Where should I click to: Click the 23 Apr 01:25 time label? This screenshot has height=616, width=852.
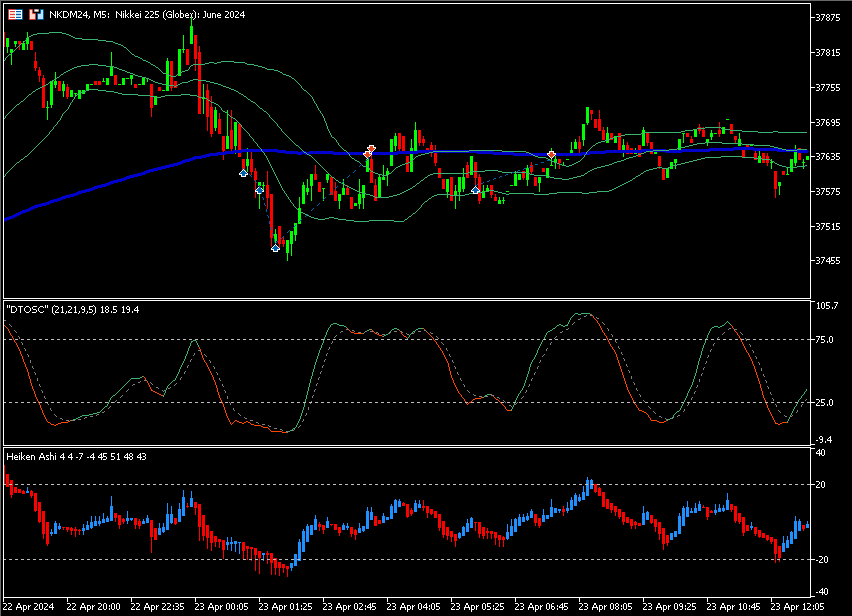point(285,607)
